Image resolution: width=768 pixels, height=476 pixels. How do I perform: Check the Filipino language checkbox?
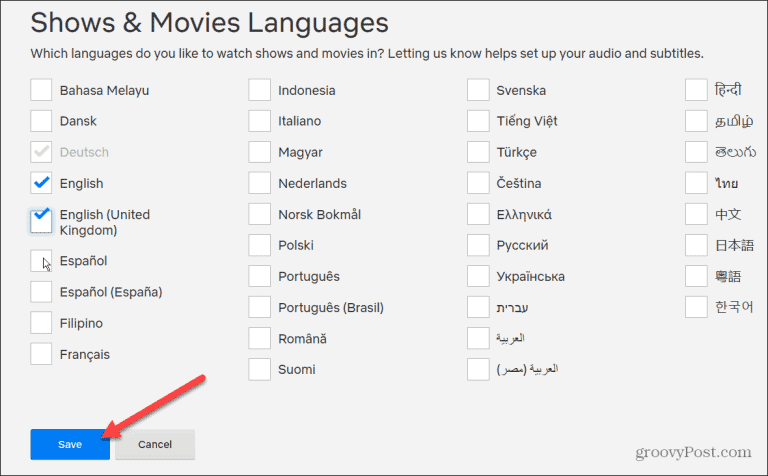pyautogui.click(x=41, y=323)
